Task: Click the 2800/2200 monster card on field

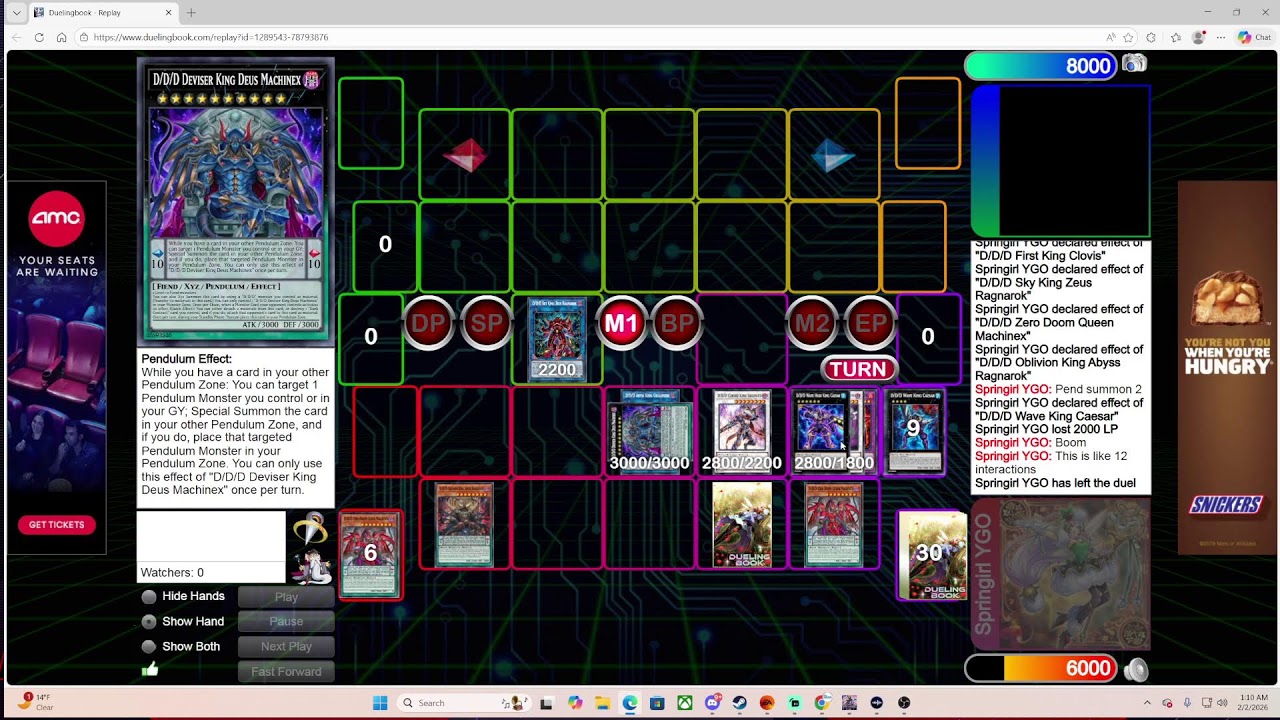Action: click(x=742, y=431)
